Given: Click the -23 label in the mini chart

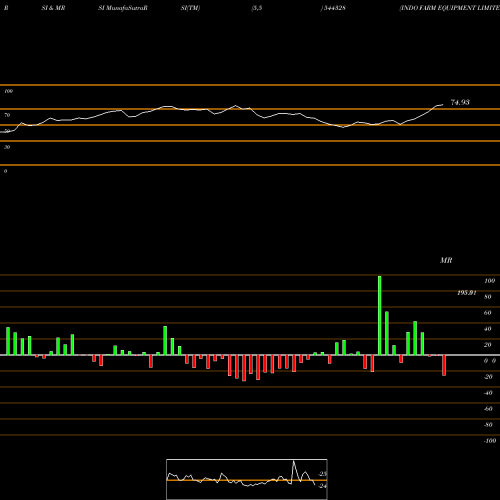Looking at the screenshot, I should click(322, 474).
